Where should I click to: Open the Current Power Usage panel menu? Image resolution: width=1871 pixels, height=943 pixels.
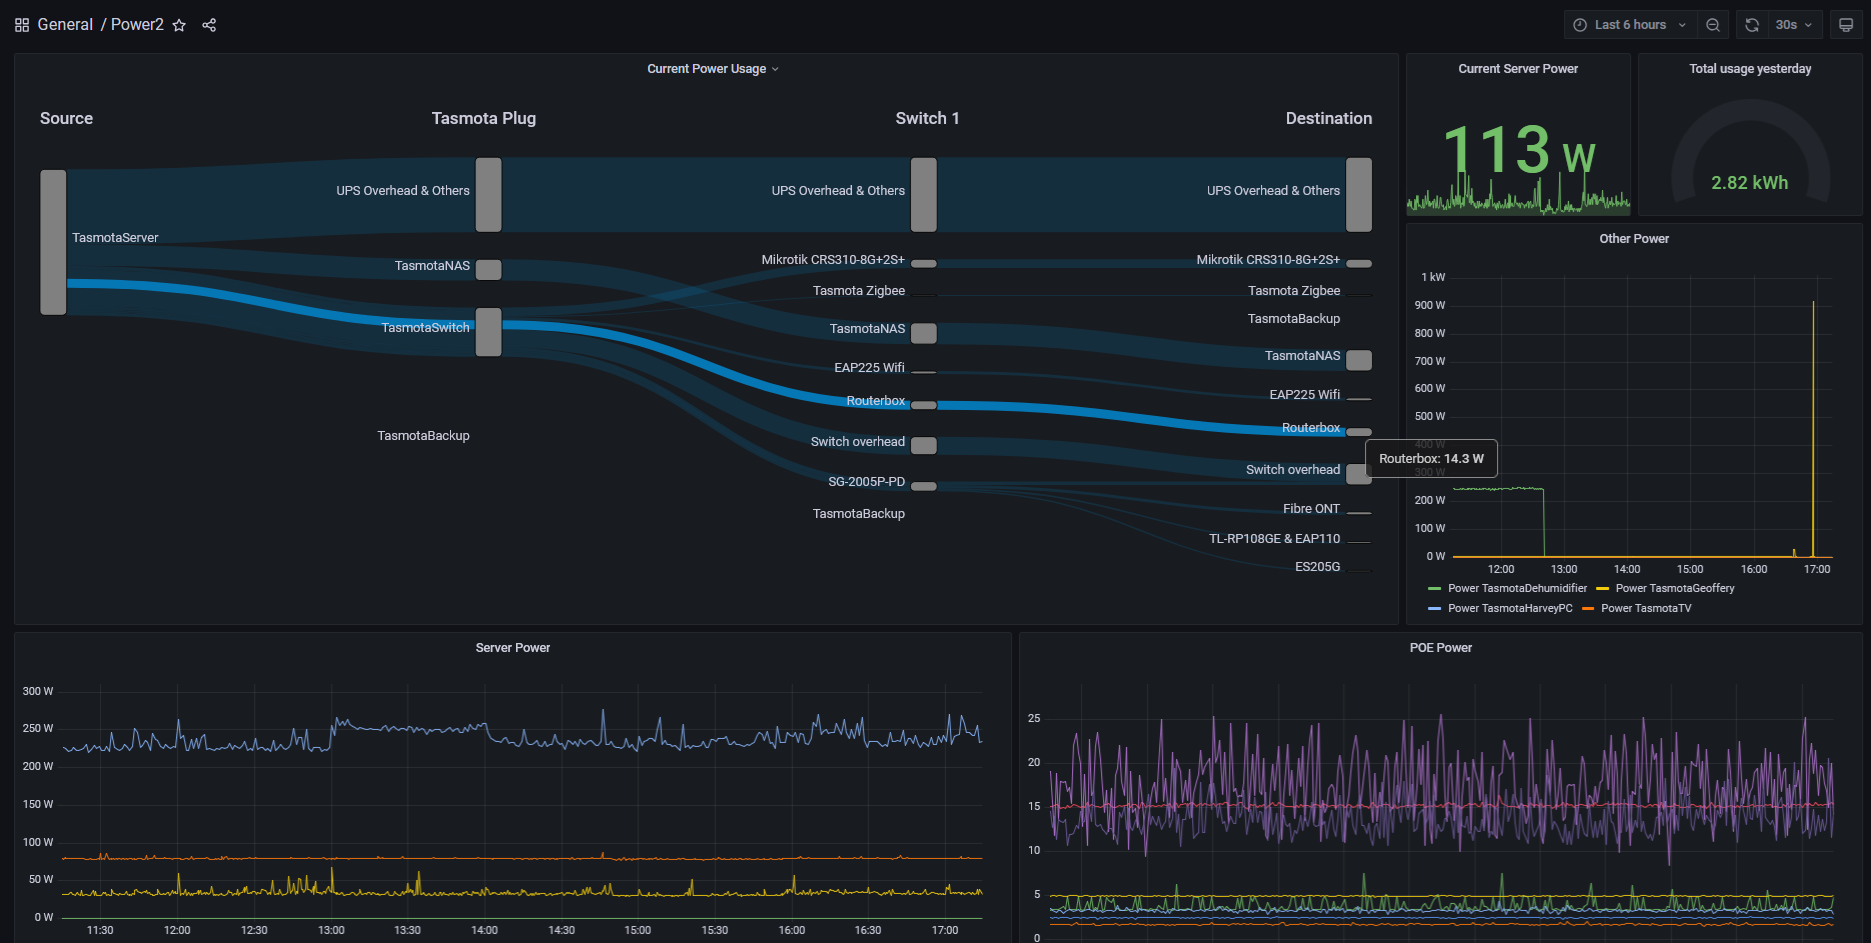click(713, 69)
